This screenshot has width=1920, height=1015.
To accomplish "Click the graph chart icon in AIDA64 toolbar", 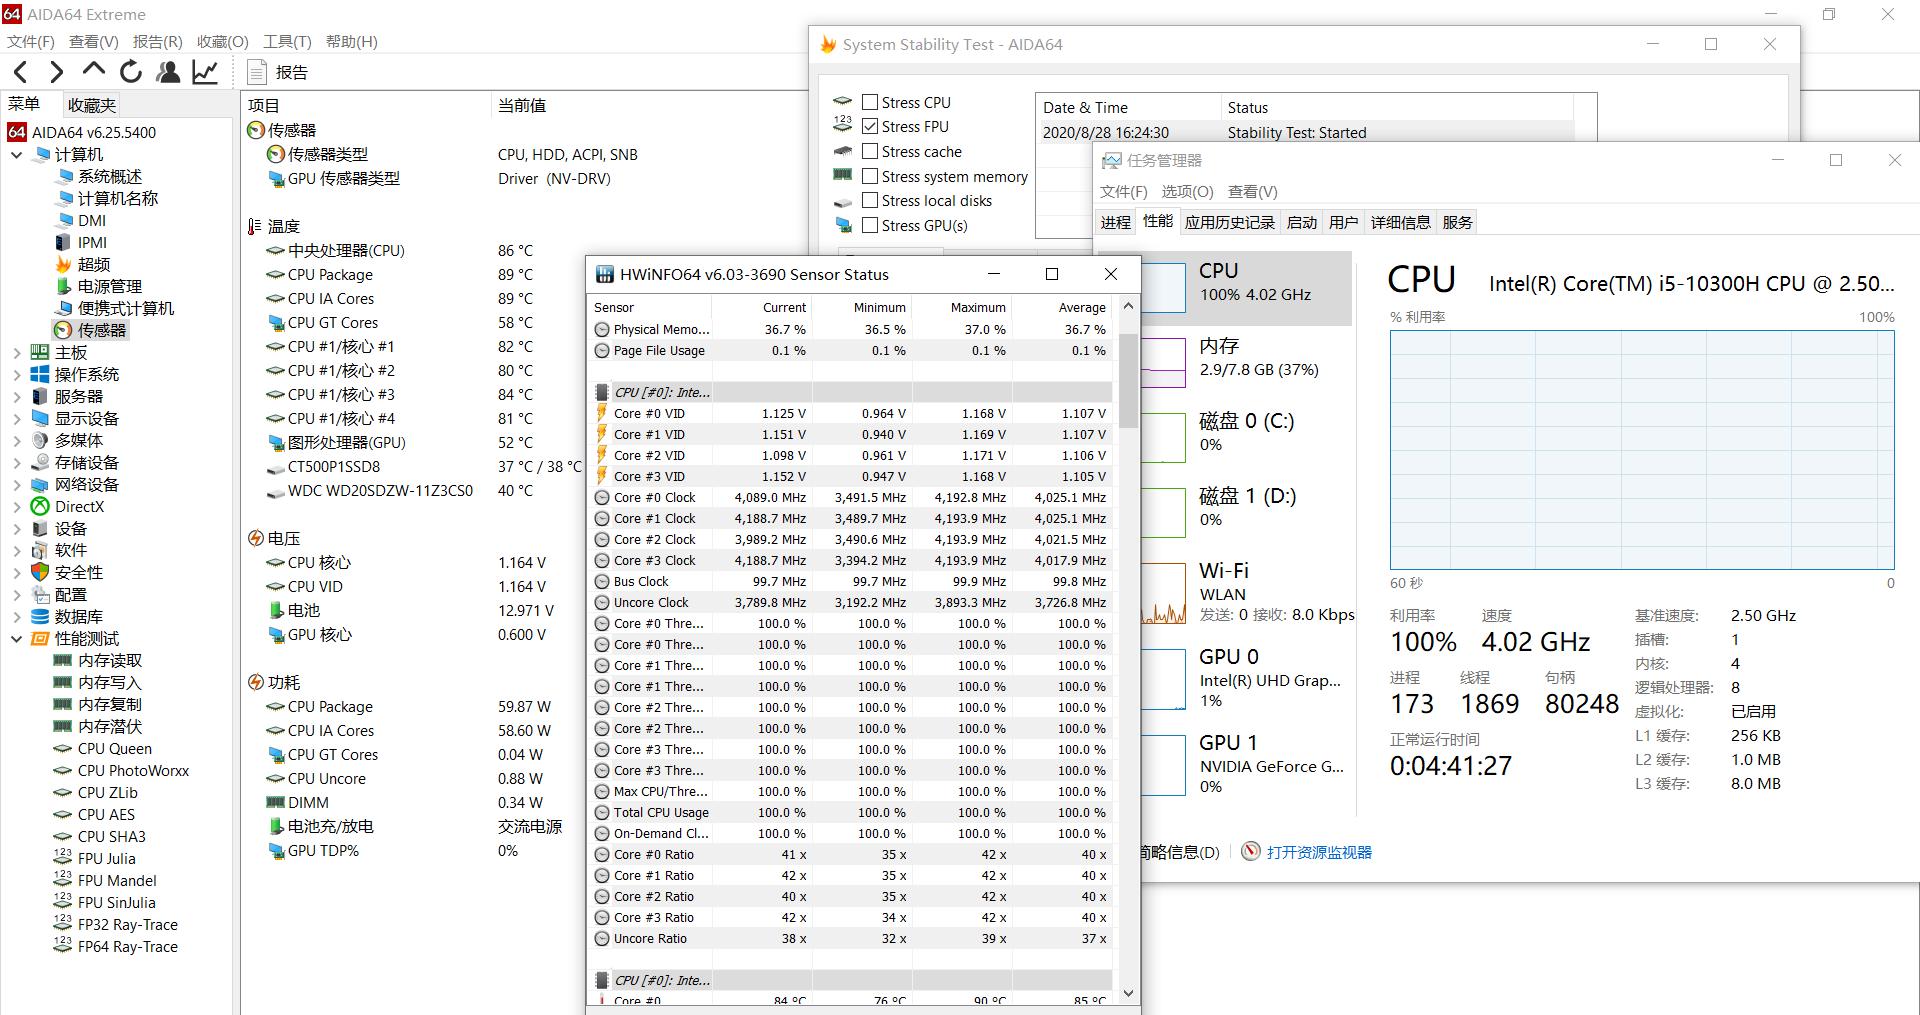I will click(x=205, y=71).
